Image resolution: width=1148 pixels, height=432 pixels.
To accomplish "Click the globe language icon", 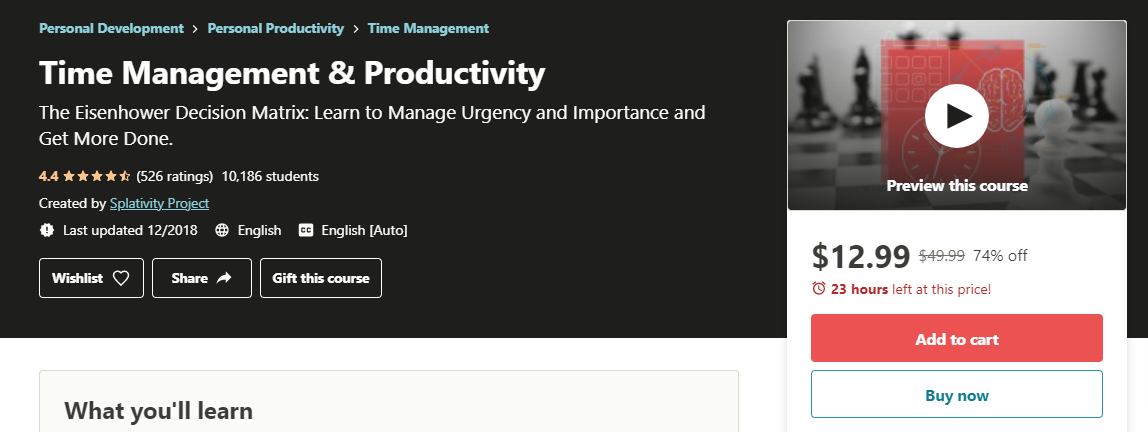I will (x=222, y=230).
